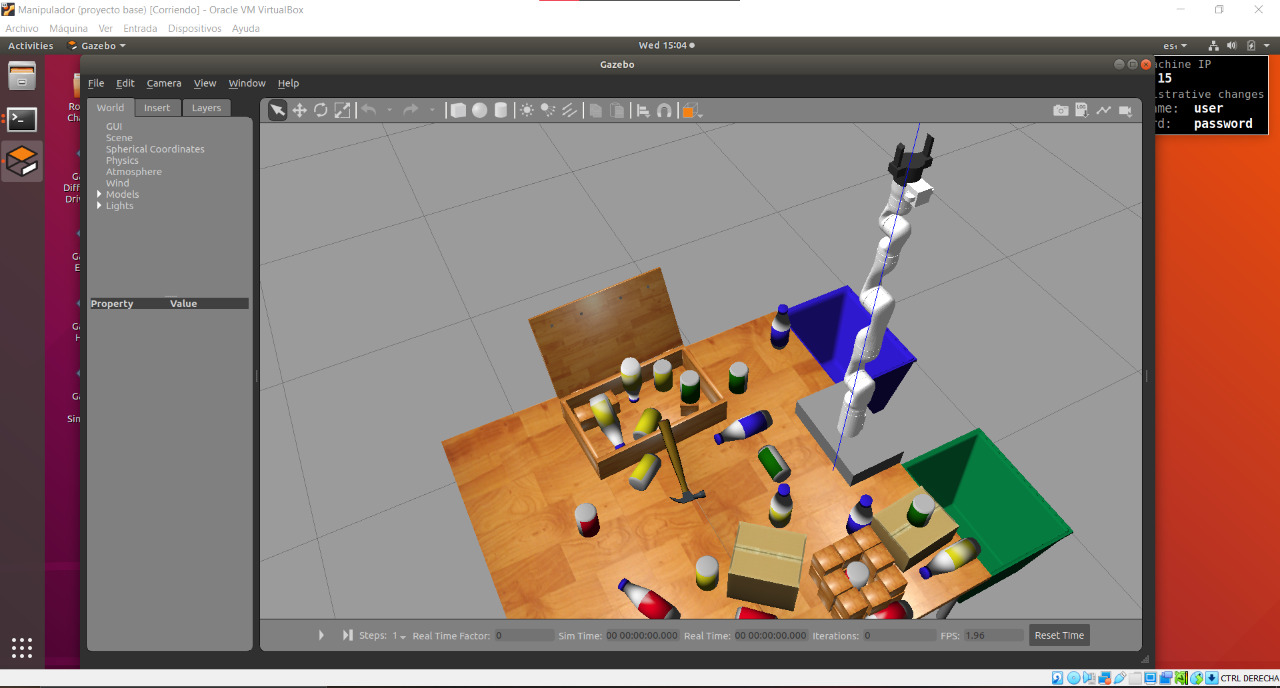The height and width of the screenshot is (688, 1280).
Task: Step the simulation forward once
Action: click(x=348, y=635)
